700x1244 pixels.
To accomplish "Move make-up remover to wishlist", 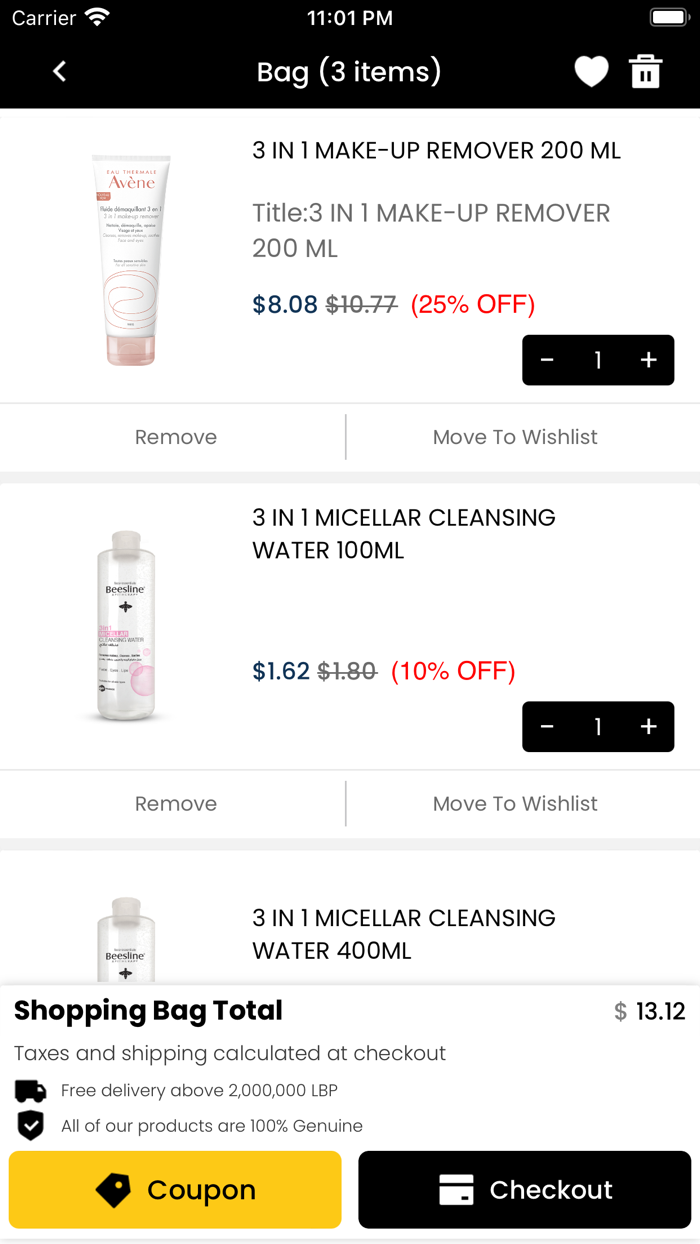I will tap(515, 437).
